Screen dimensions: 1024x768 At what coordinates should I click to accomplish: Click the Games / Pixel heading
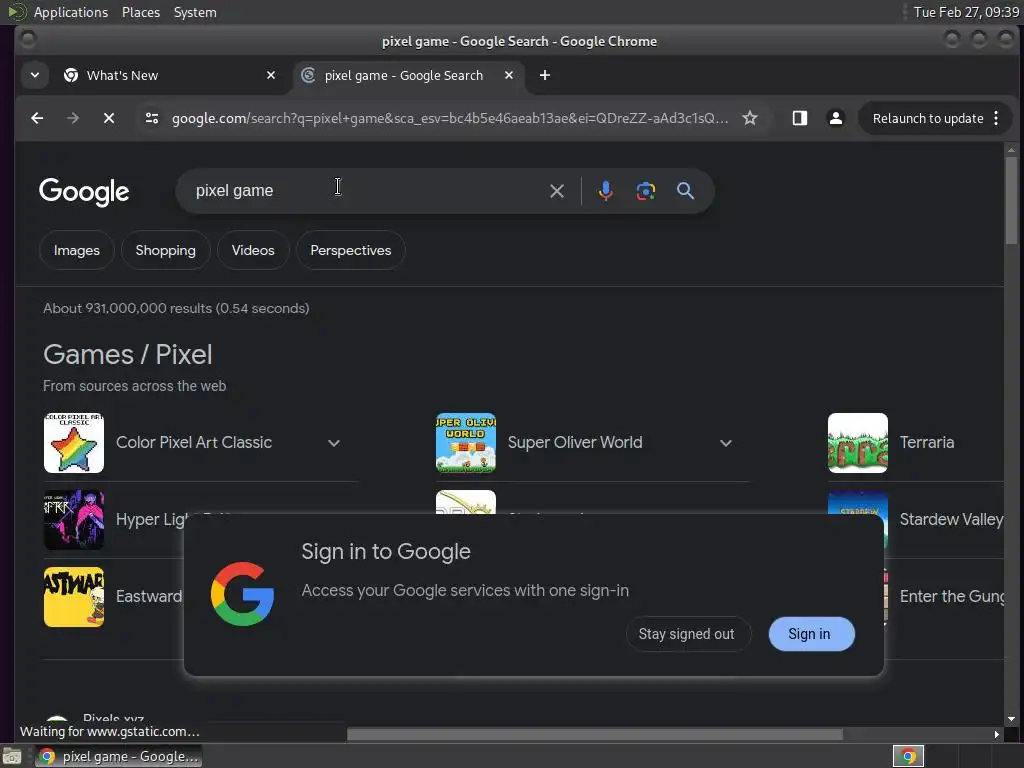pyautogui.click(x=127, y=355)
